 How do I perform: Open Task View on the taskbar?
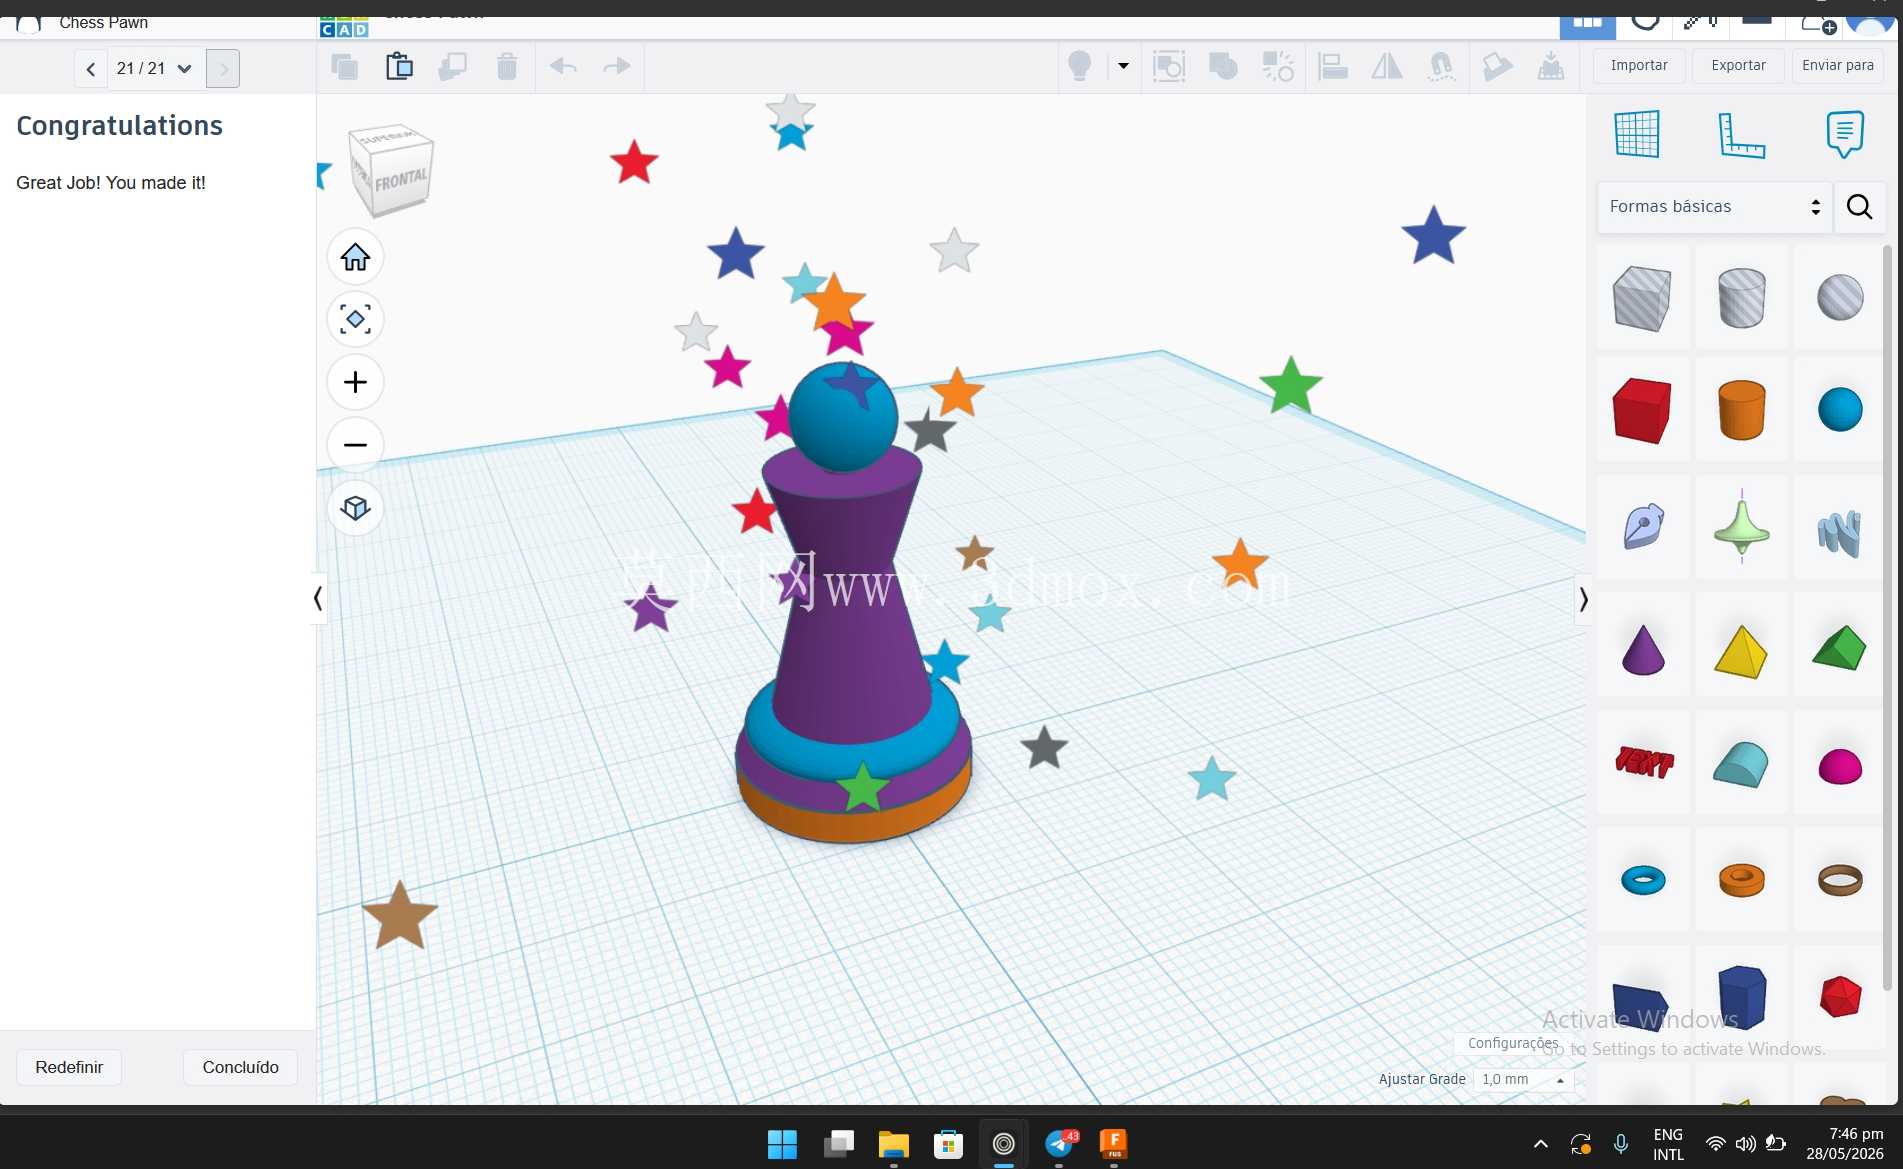tap(838, 1144)
